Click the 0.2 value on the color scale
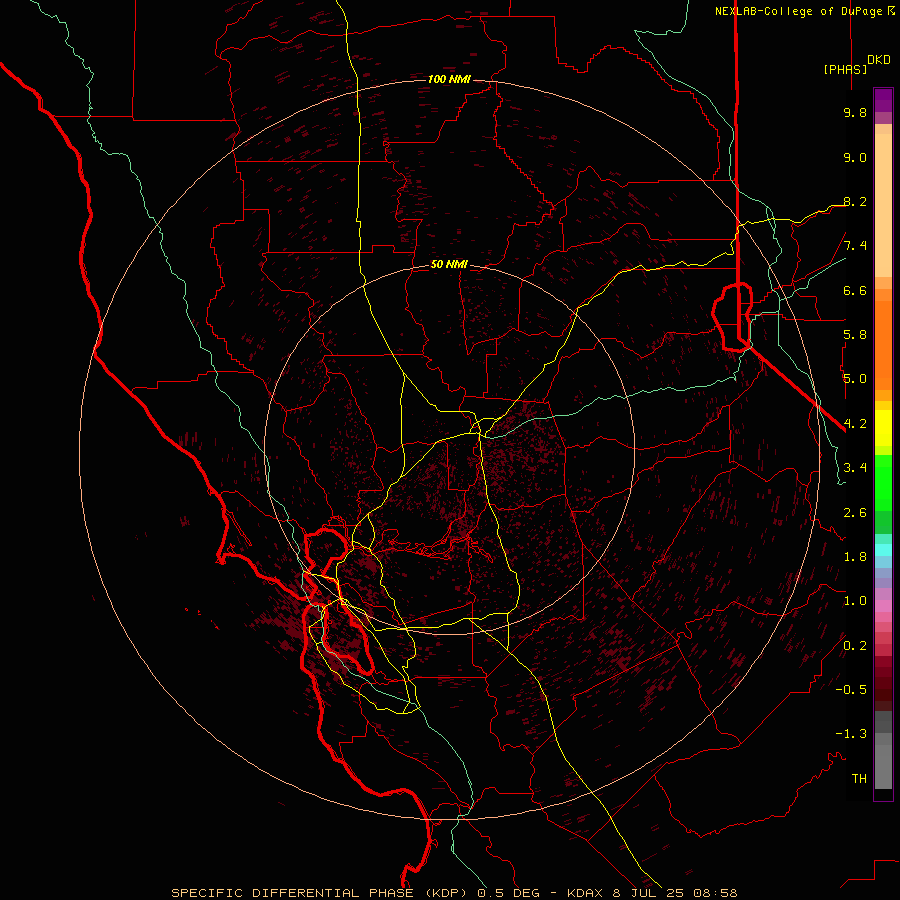This screenshot has height=900, width=900. tap(855, 646)
